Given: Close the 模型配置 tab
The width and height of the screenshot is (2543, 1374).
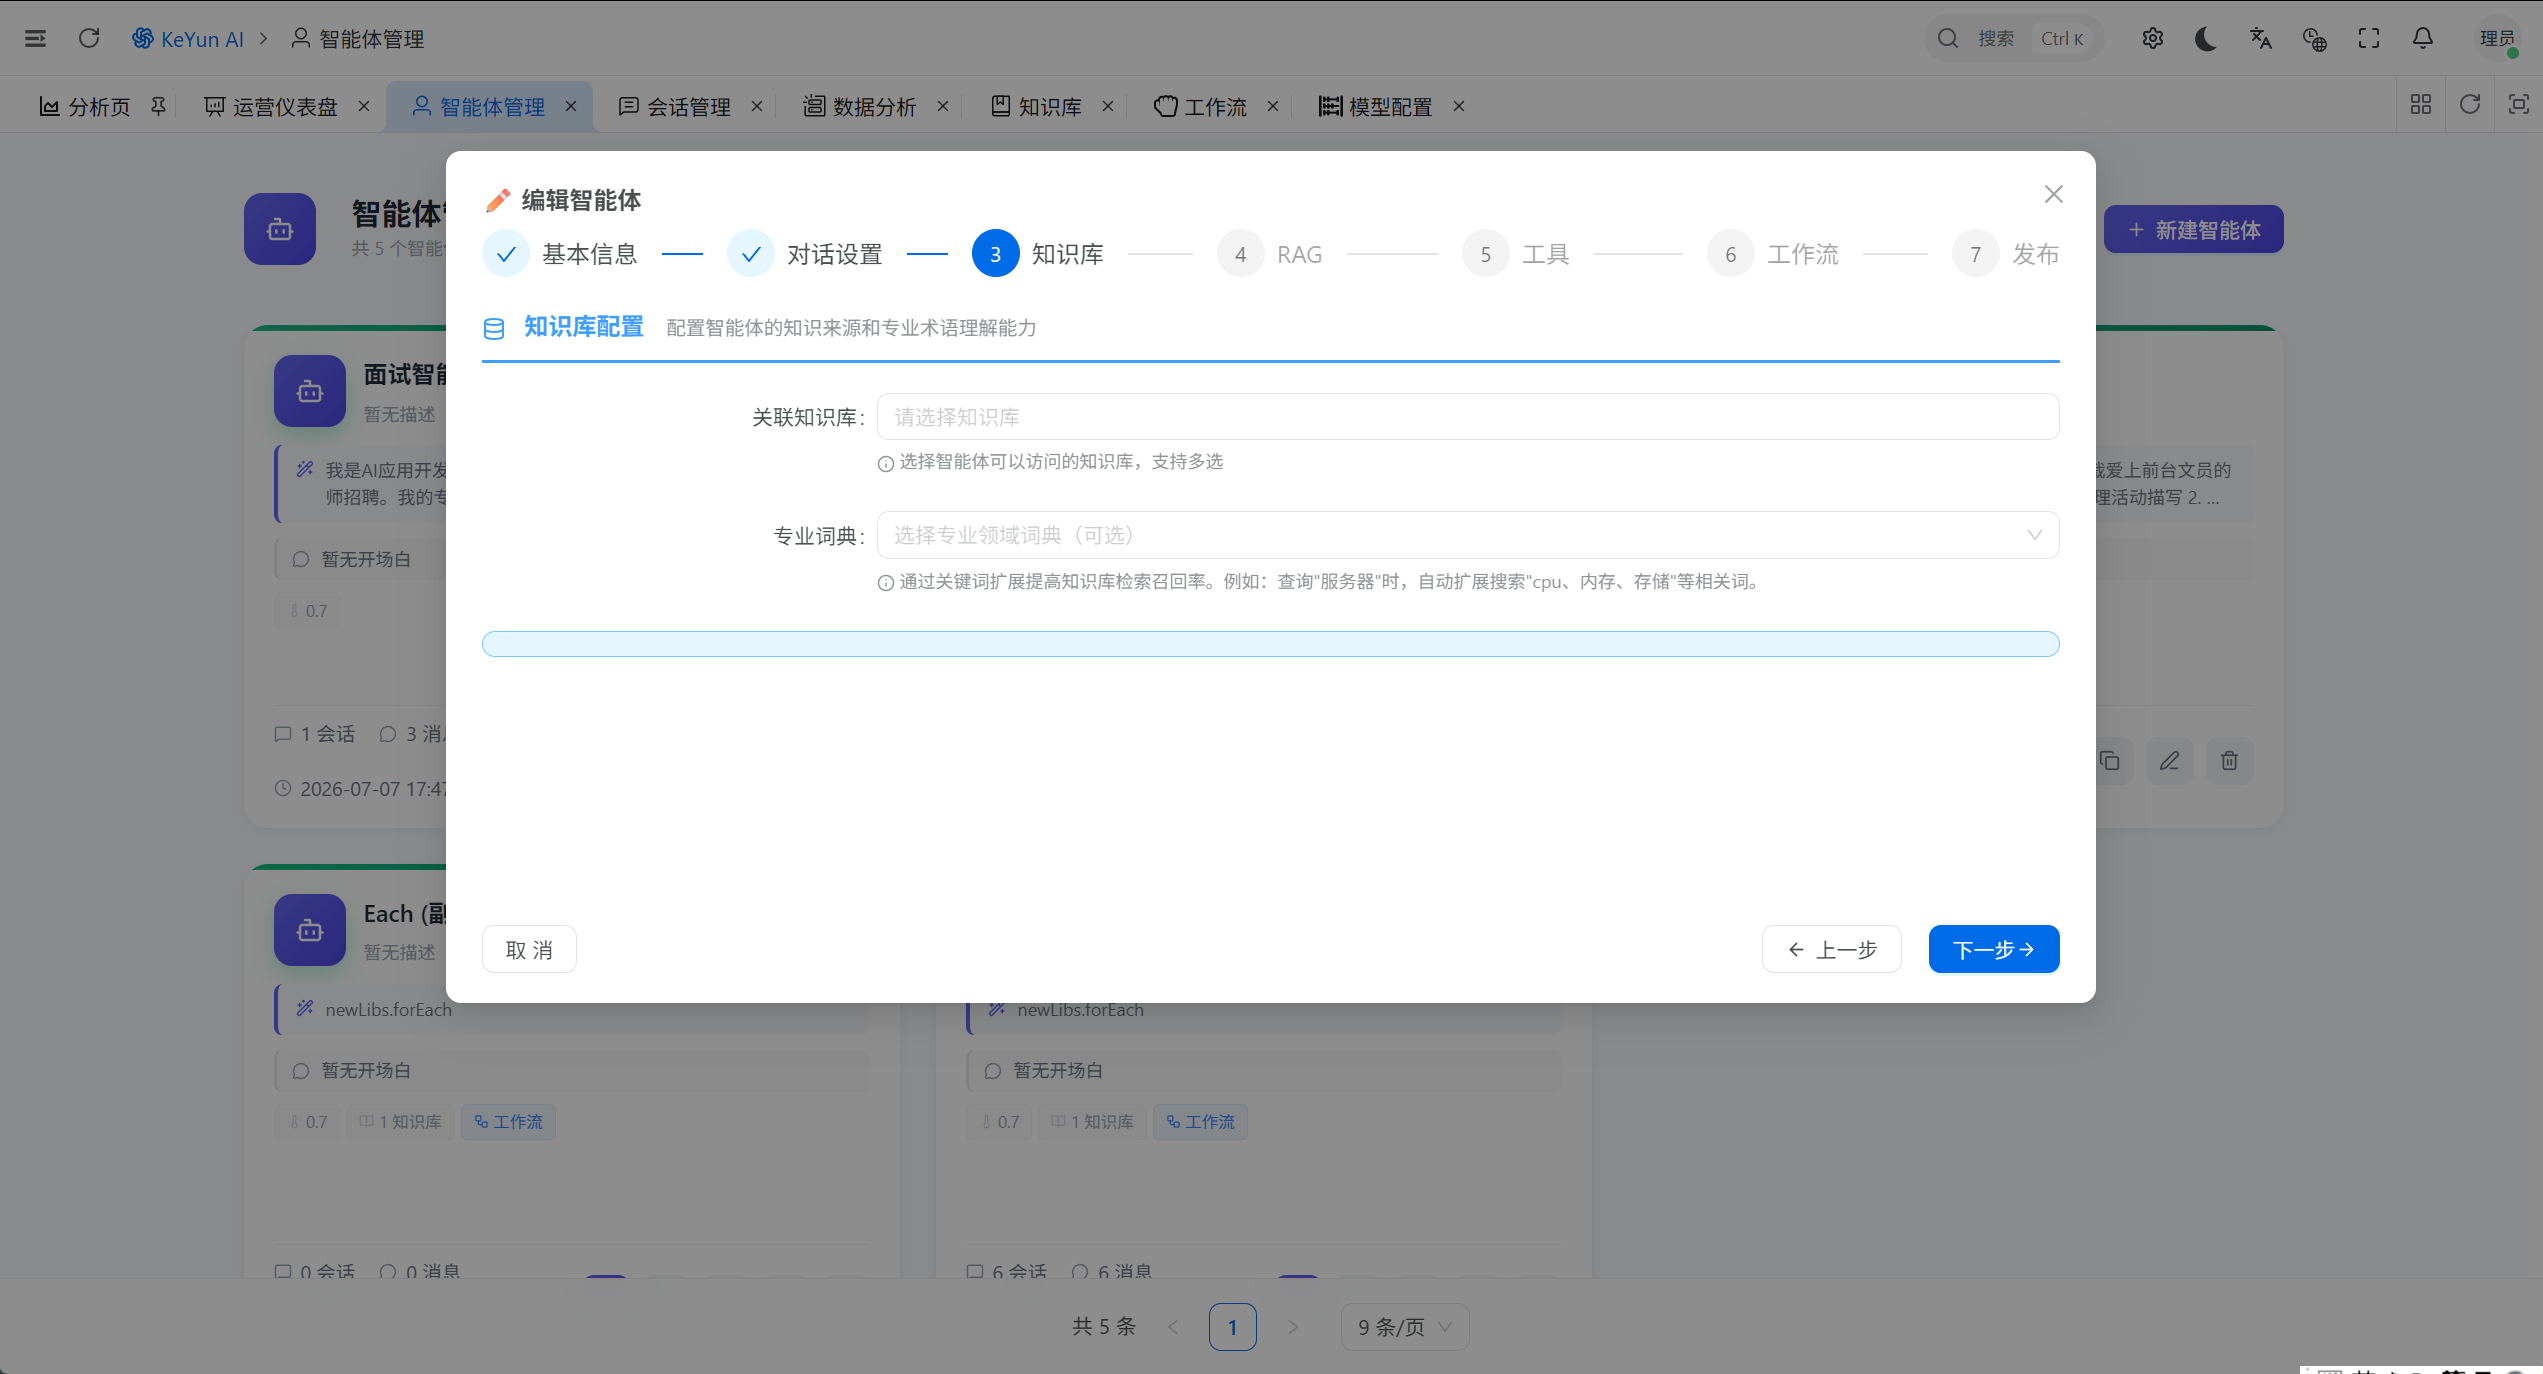Looking at the screenshot, I should point(1459,106).
